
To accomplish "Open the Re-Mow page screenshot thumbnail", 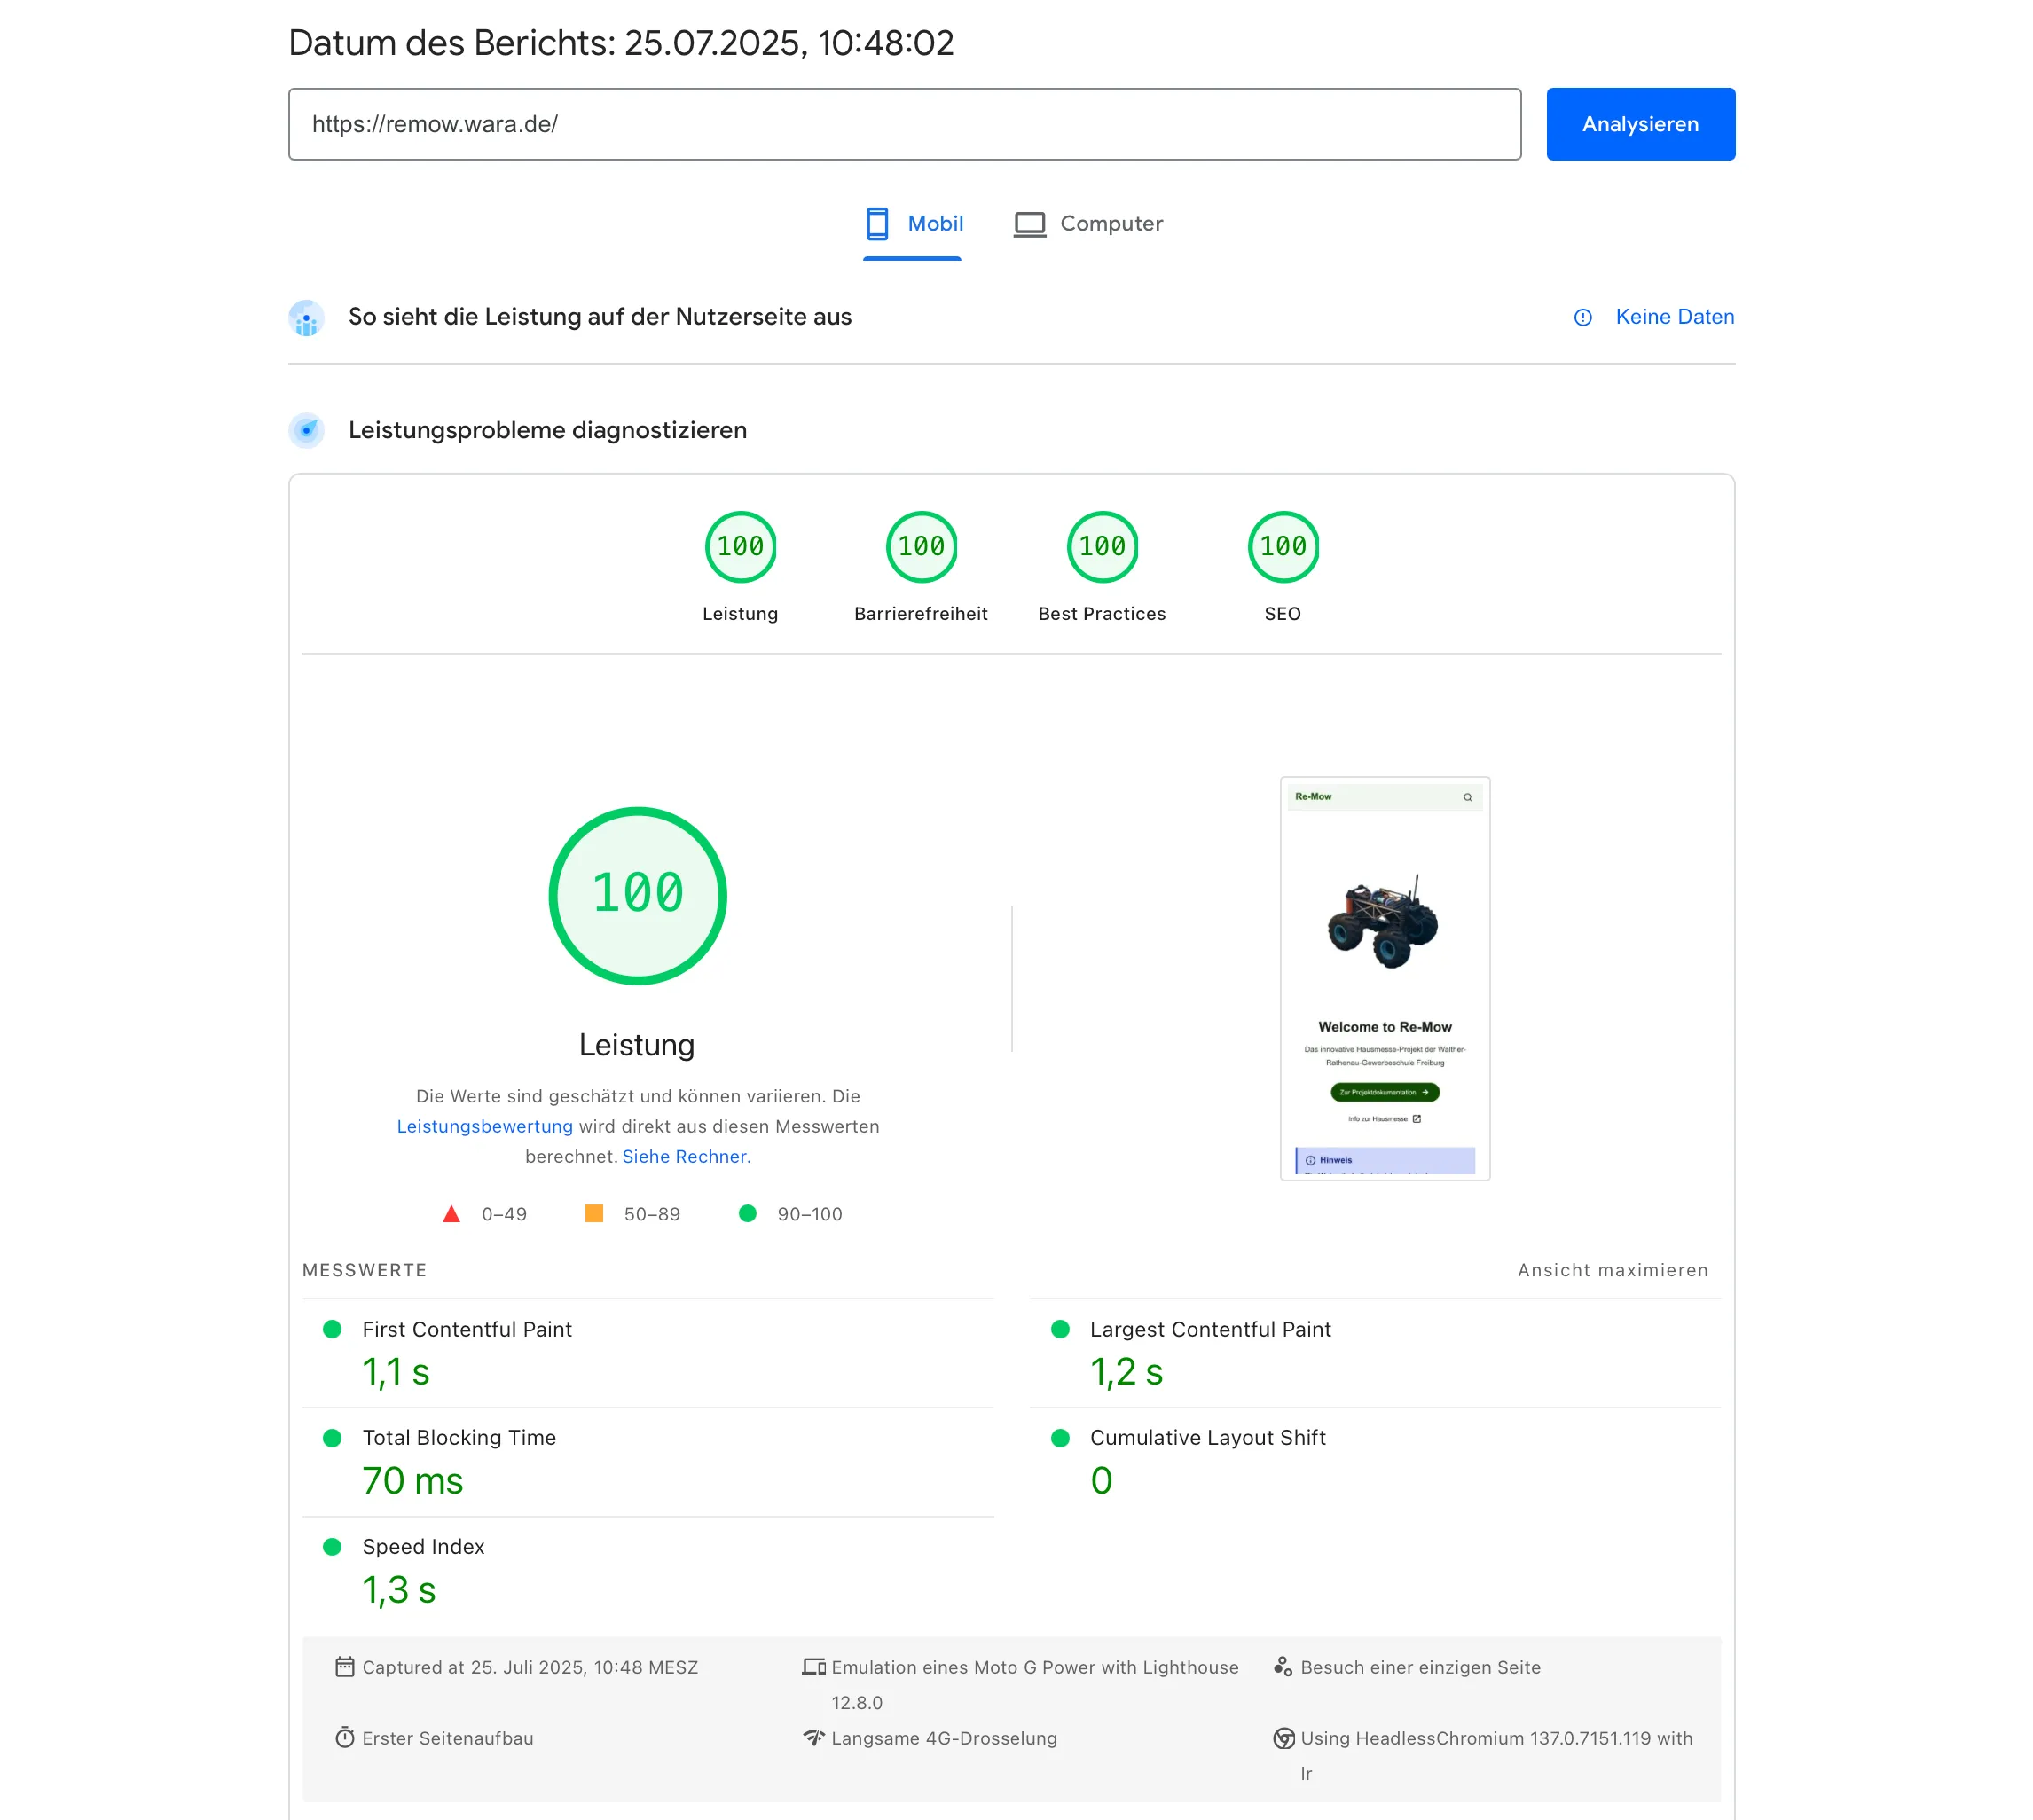I will (x=1384, y=978).
